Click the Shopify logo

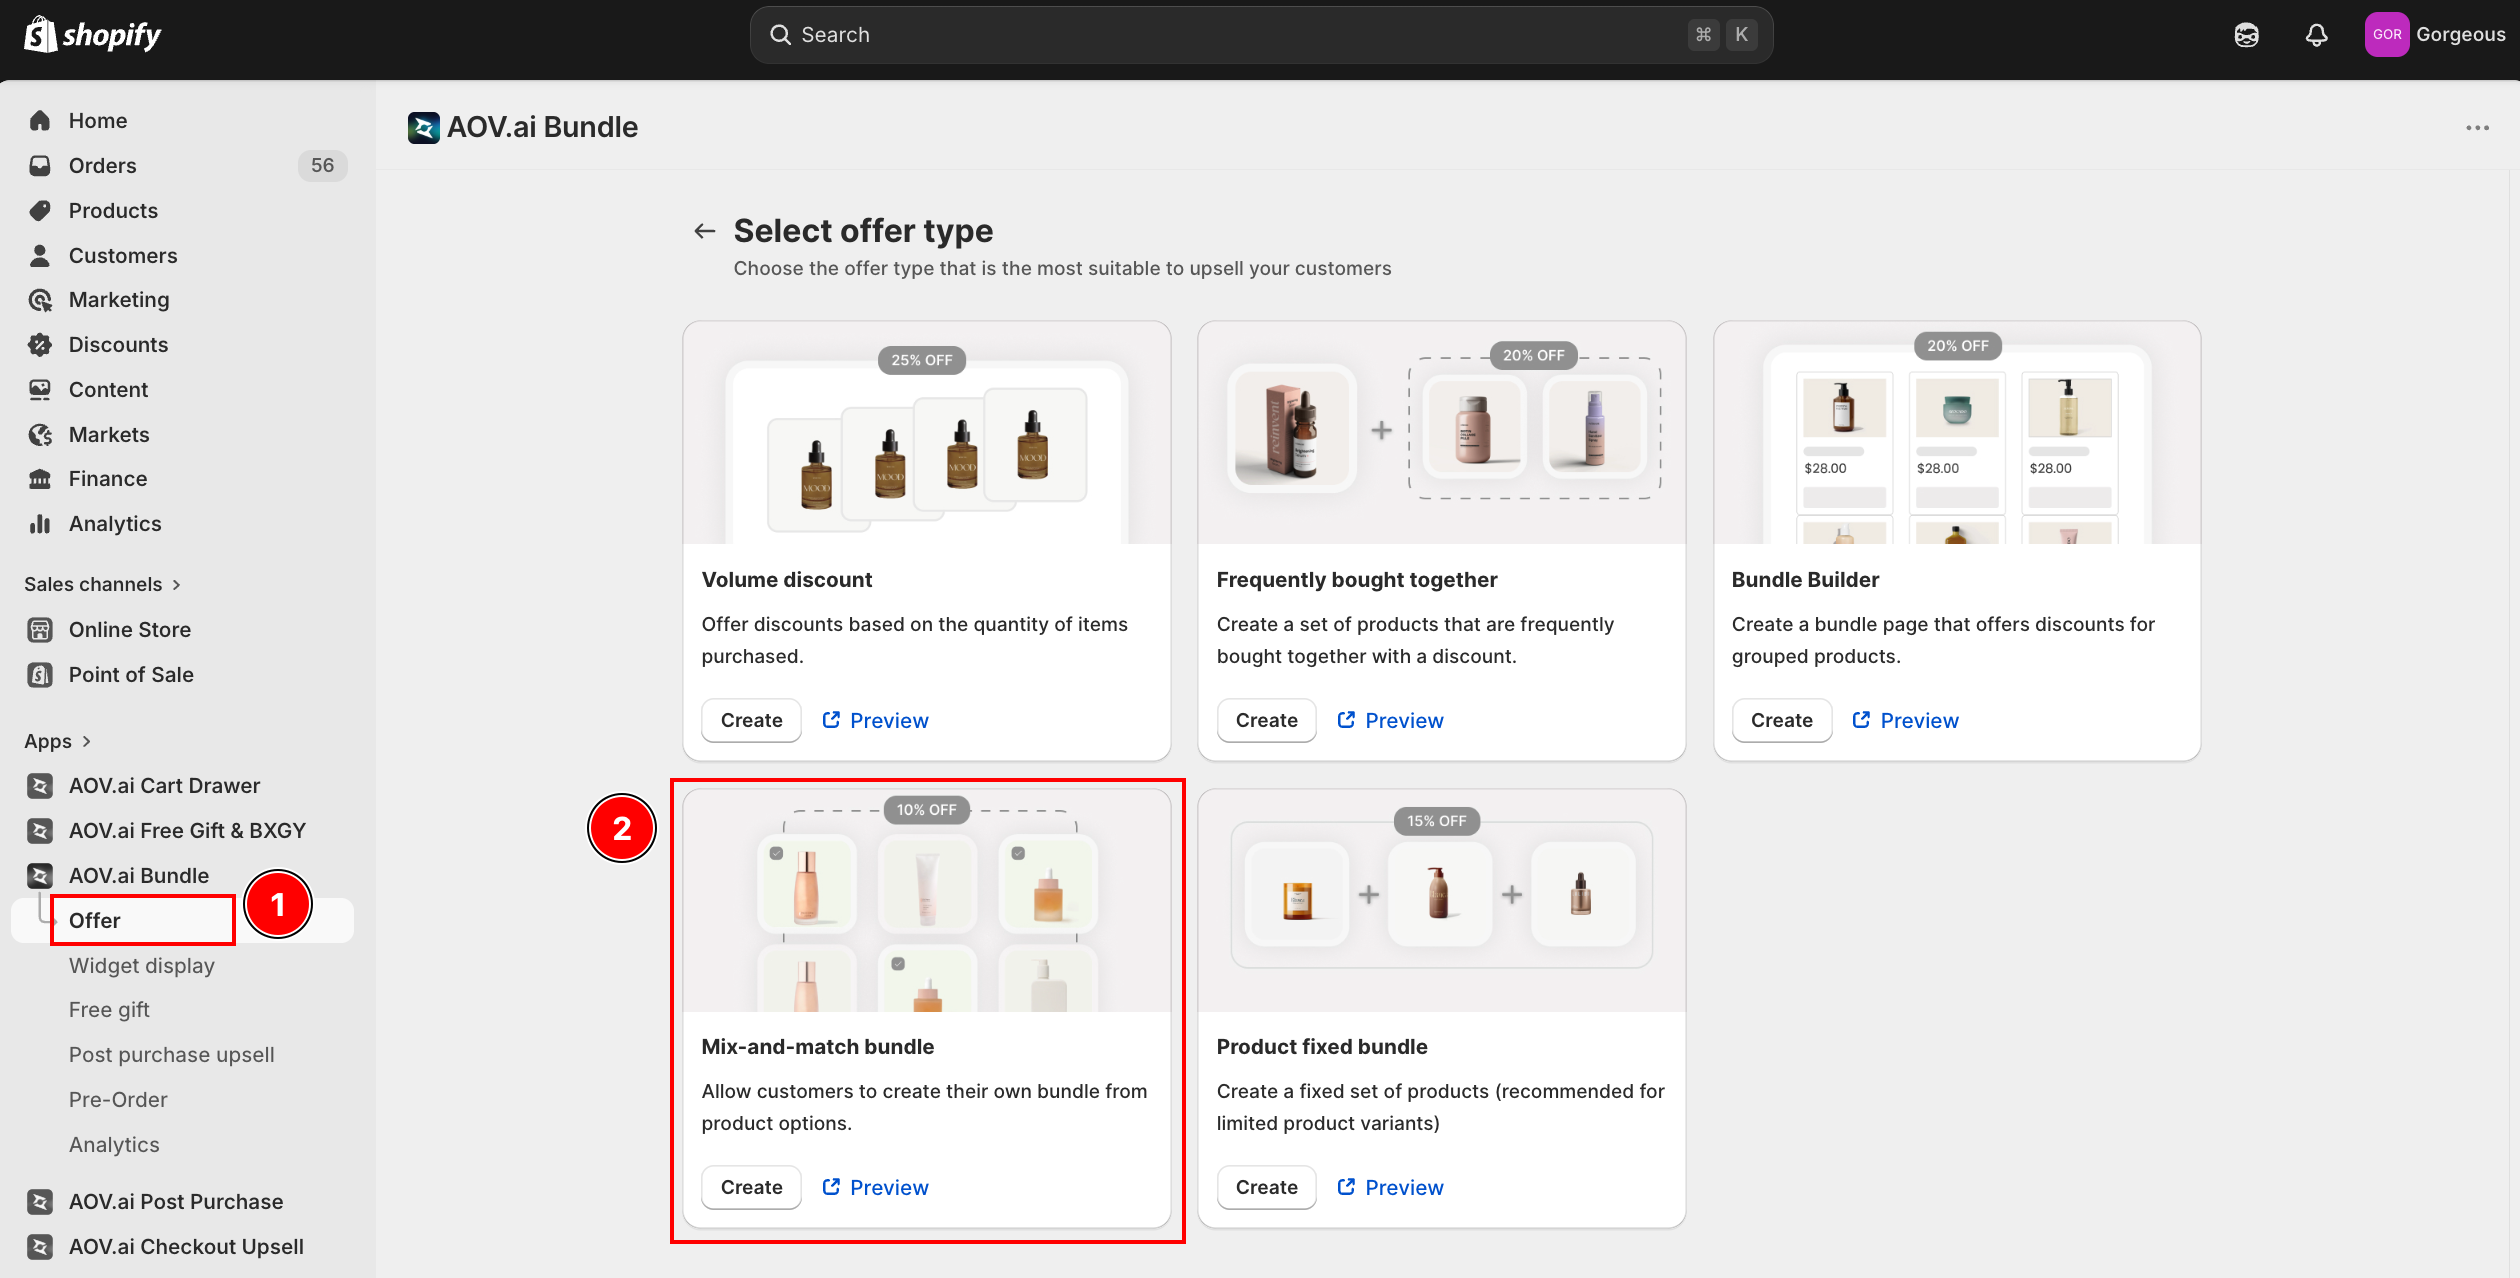pyautogui.click(x=92, y=35)
